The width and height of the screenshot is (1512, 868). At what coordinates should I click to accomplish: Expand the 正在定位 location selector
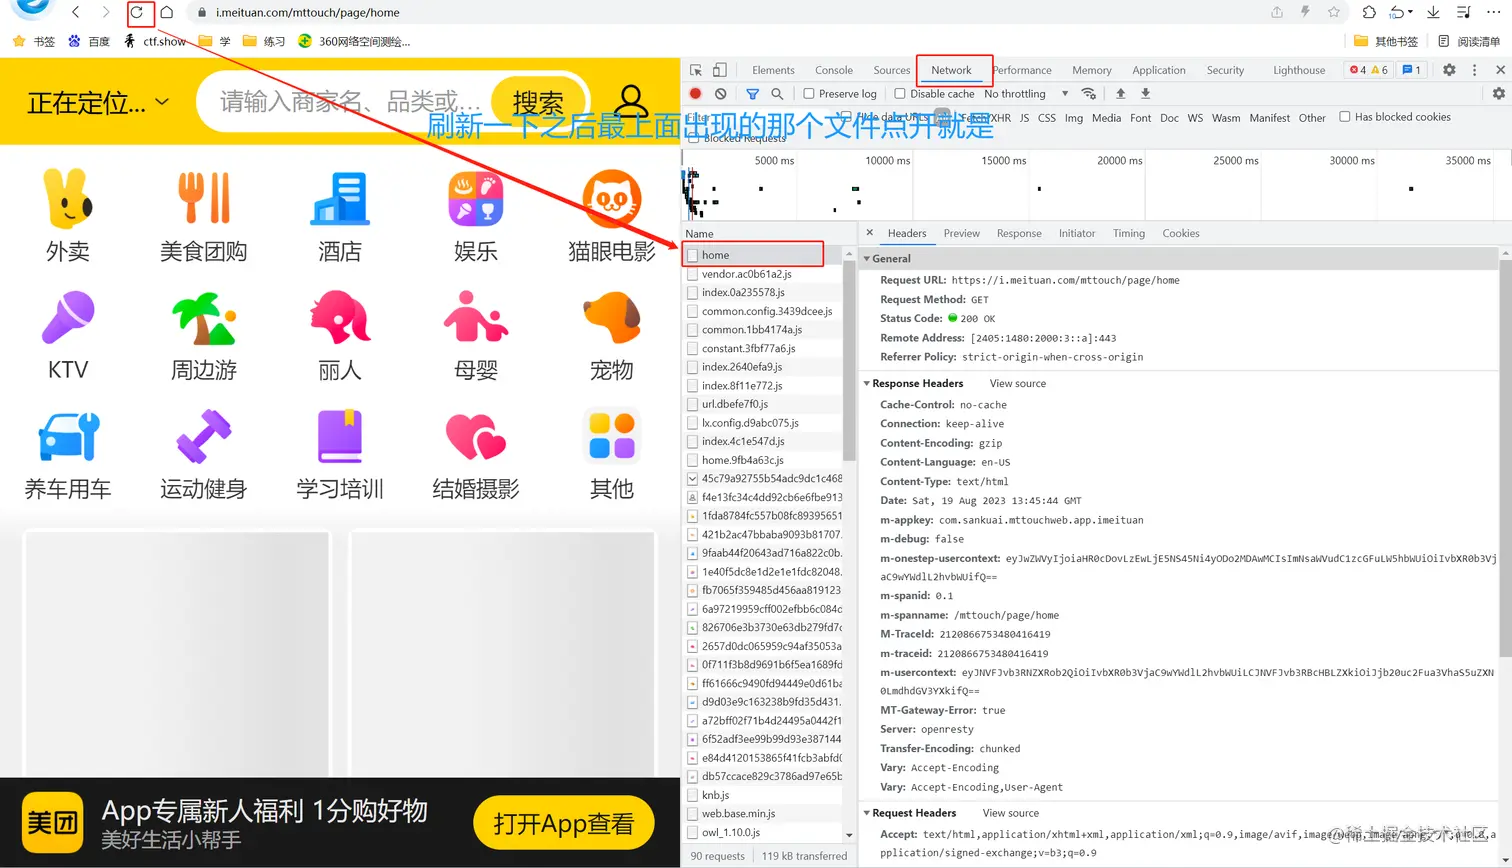98,102
